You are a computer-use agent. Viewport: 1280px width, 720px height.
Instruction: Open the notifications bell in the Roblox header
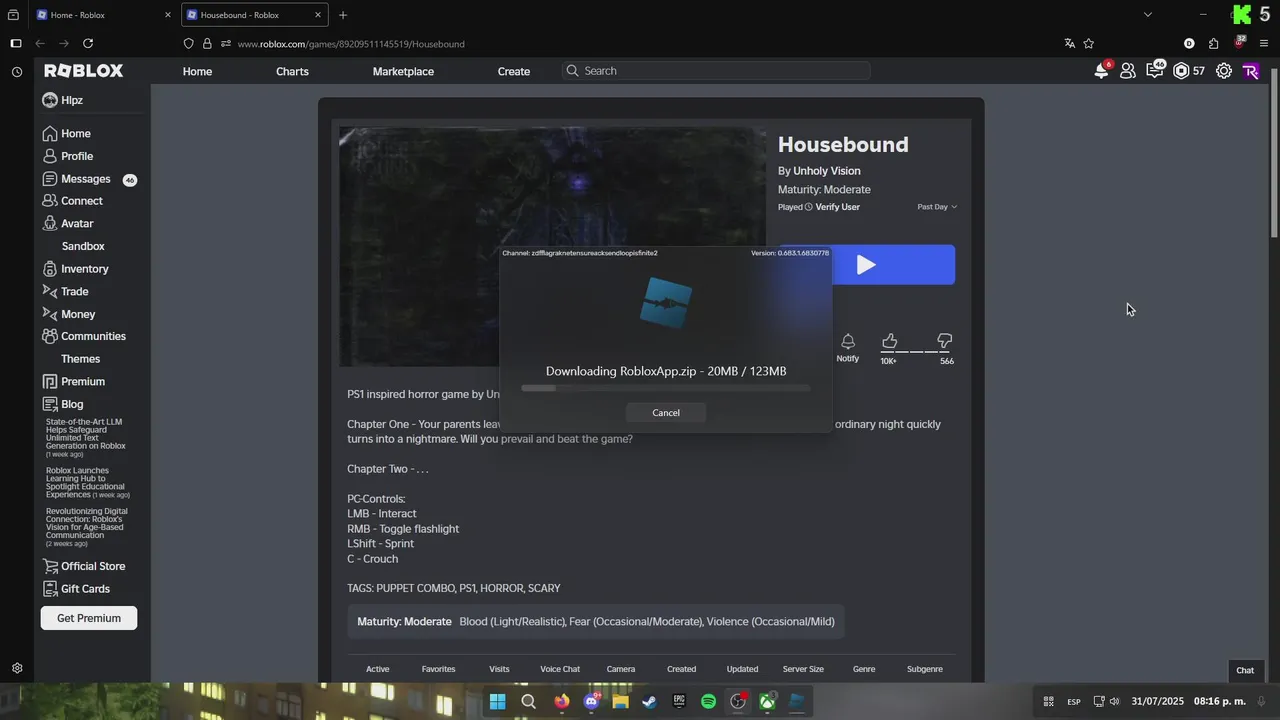pyautogui.click(x=1101, y=71)
